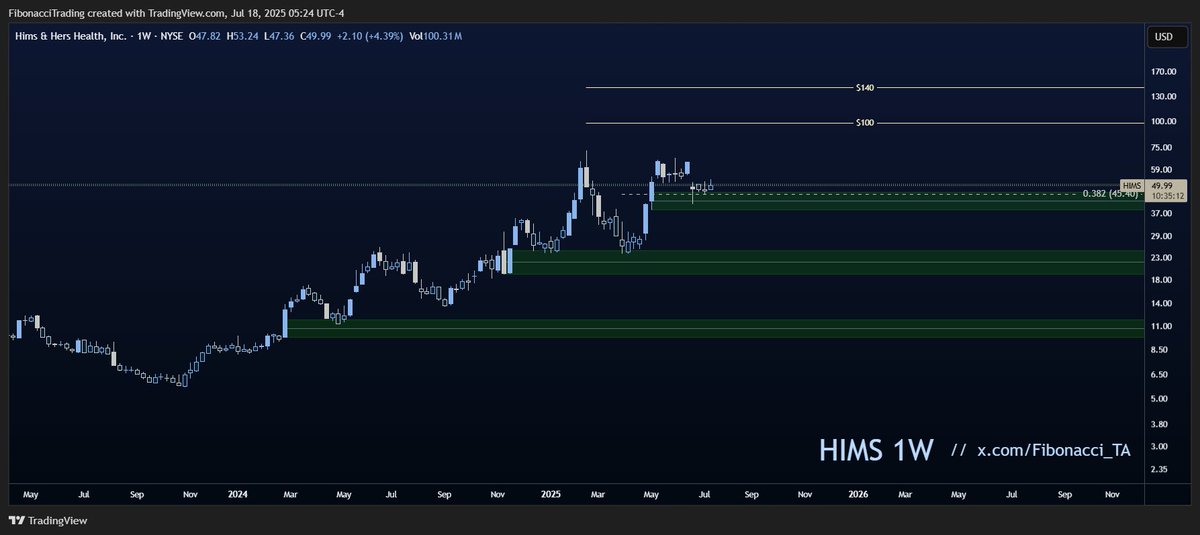1200x535 pixels.
Task: Click the 5.00 price axis label
Action: [1159, 399]
